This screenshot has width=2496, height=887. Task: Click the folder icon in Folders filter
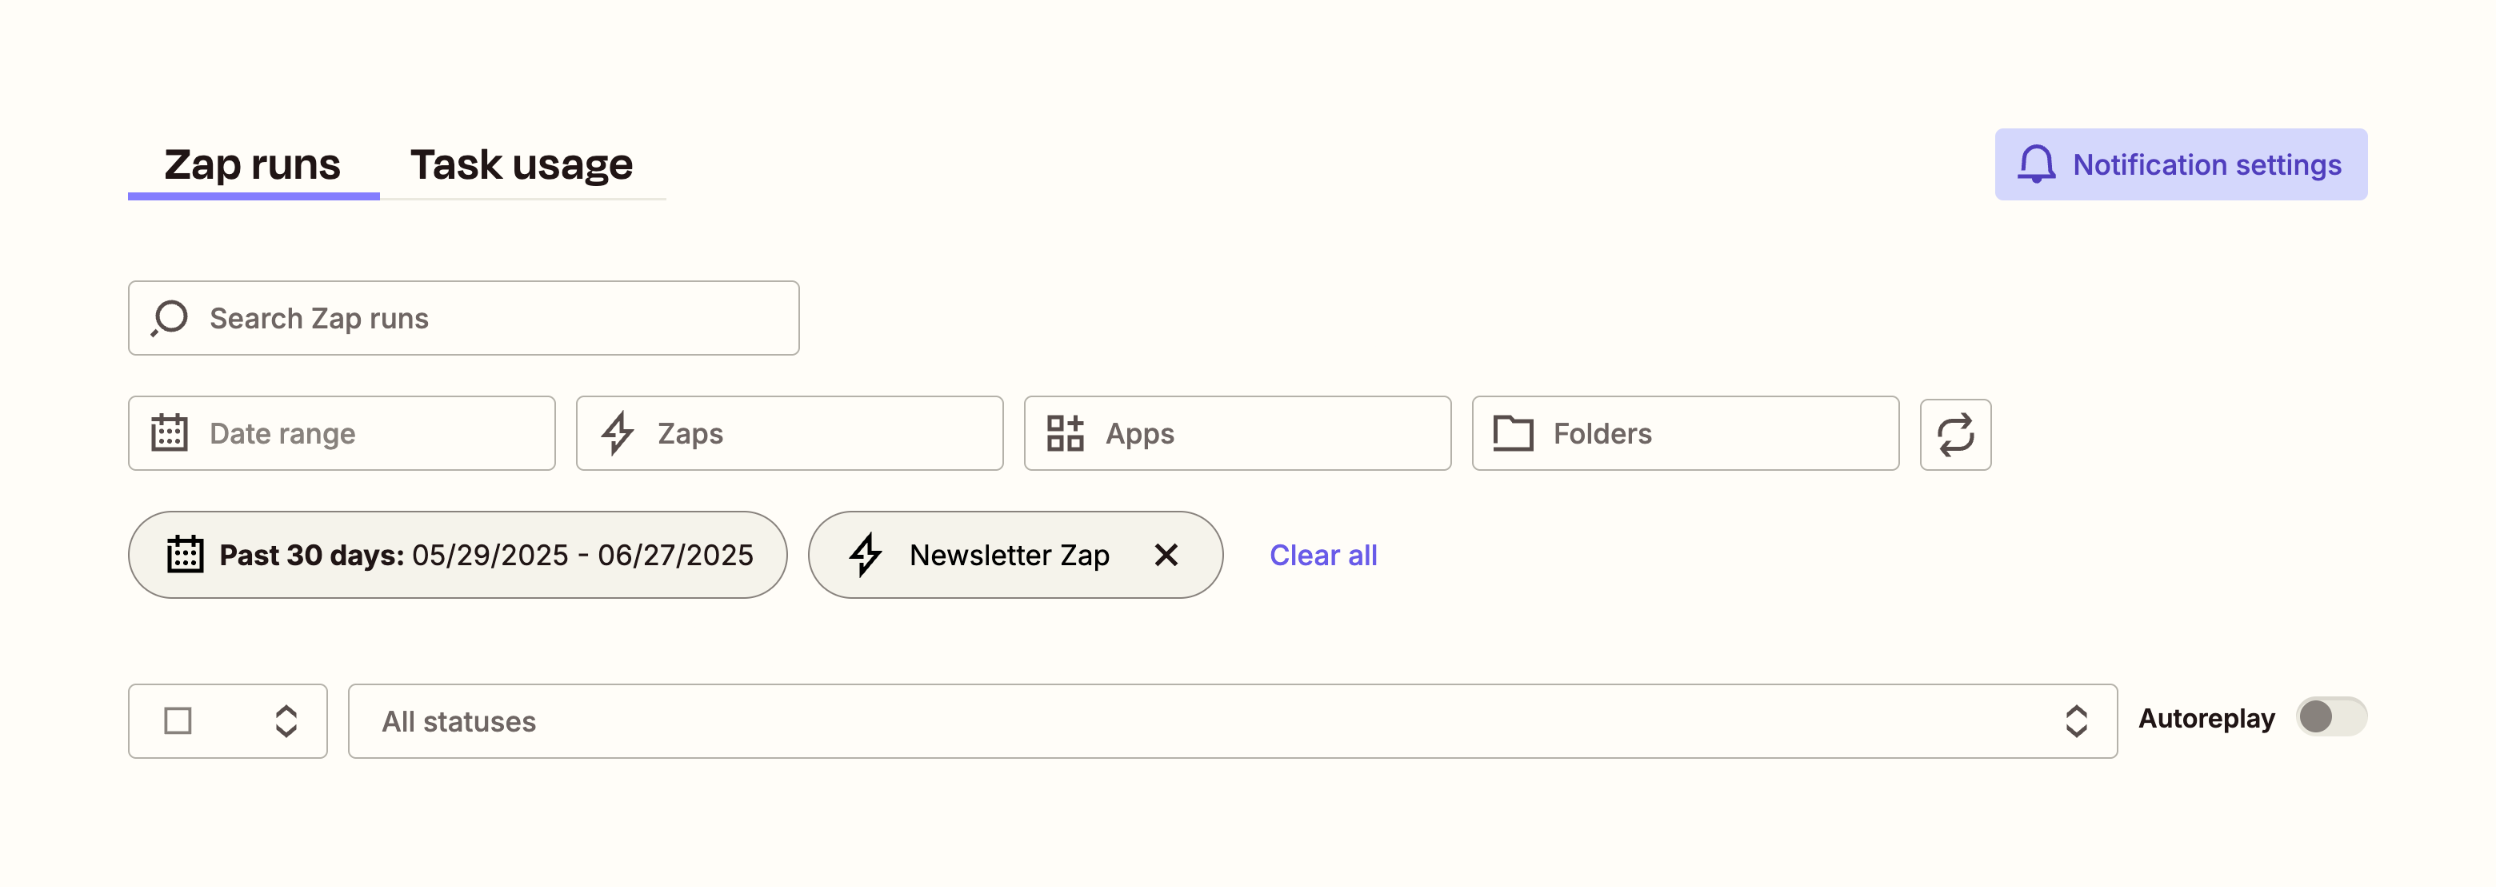1513,433
